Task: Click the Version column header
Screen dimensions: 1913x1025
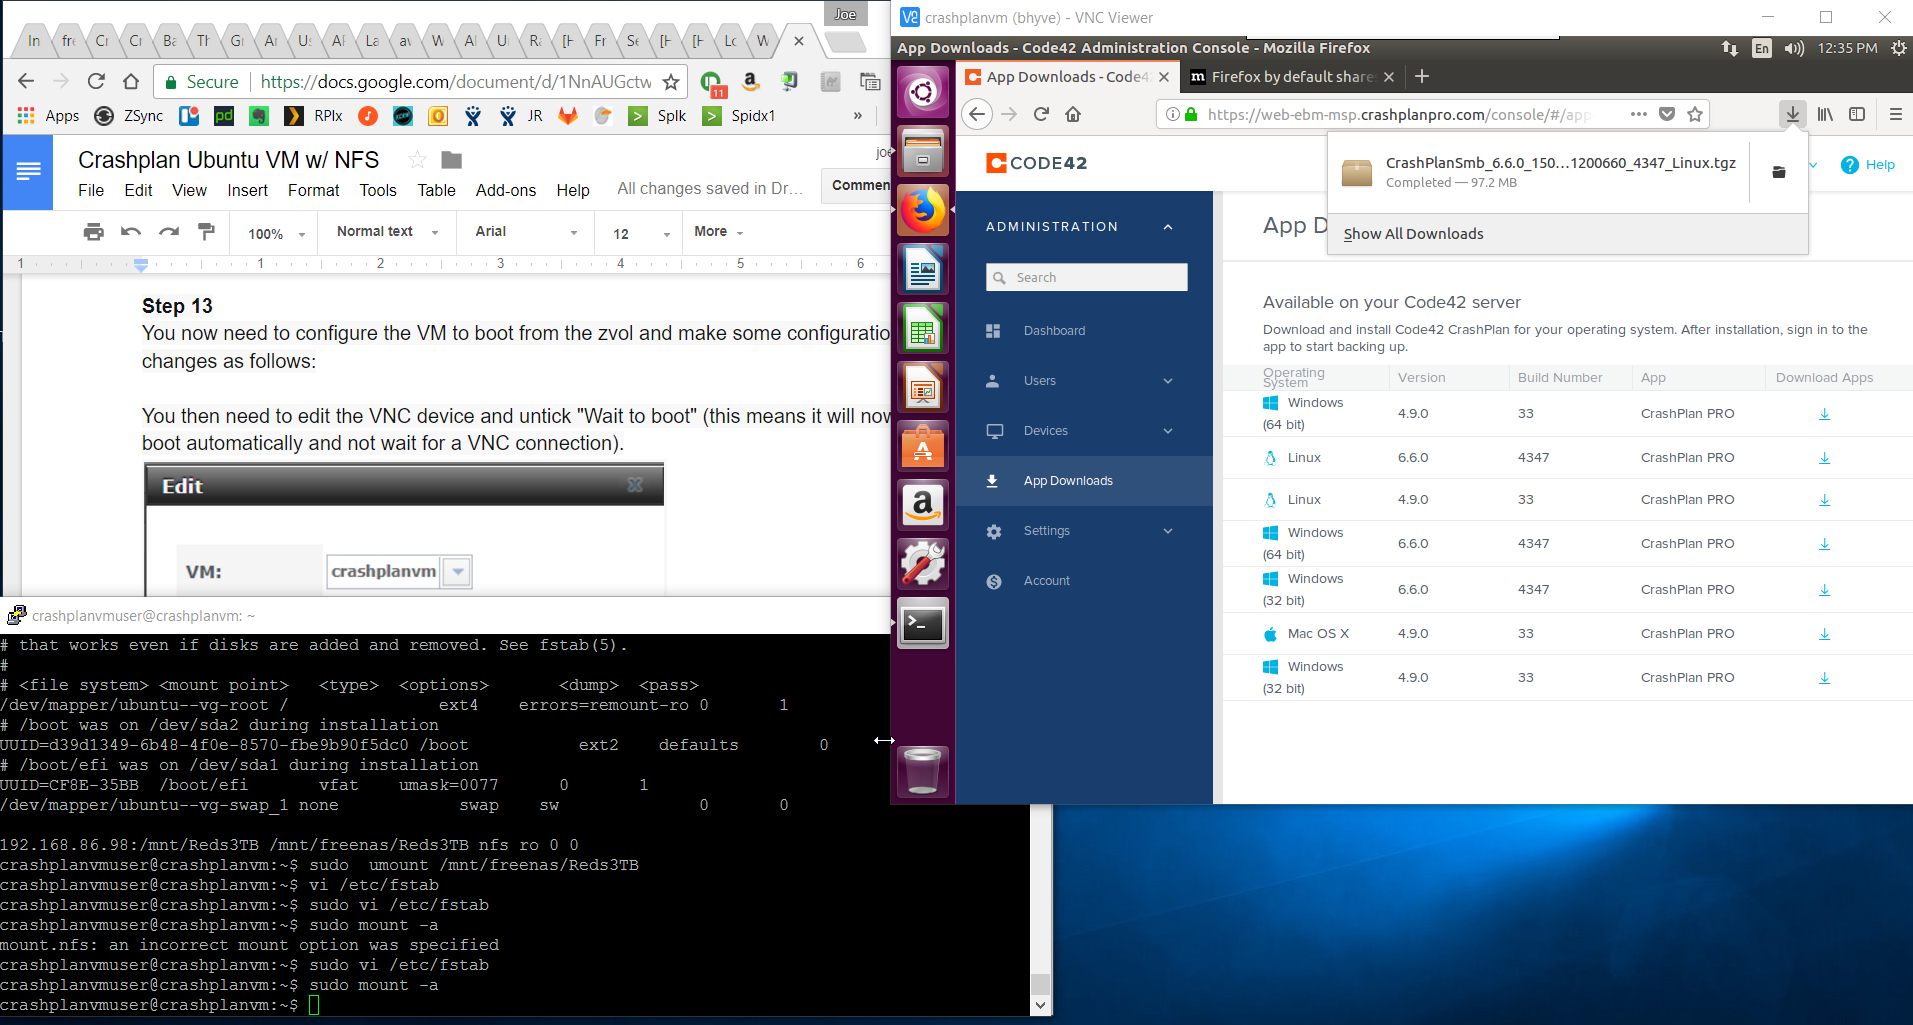Action: (1421, 378)
